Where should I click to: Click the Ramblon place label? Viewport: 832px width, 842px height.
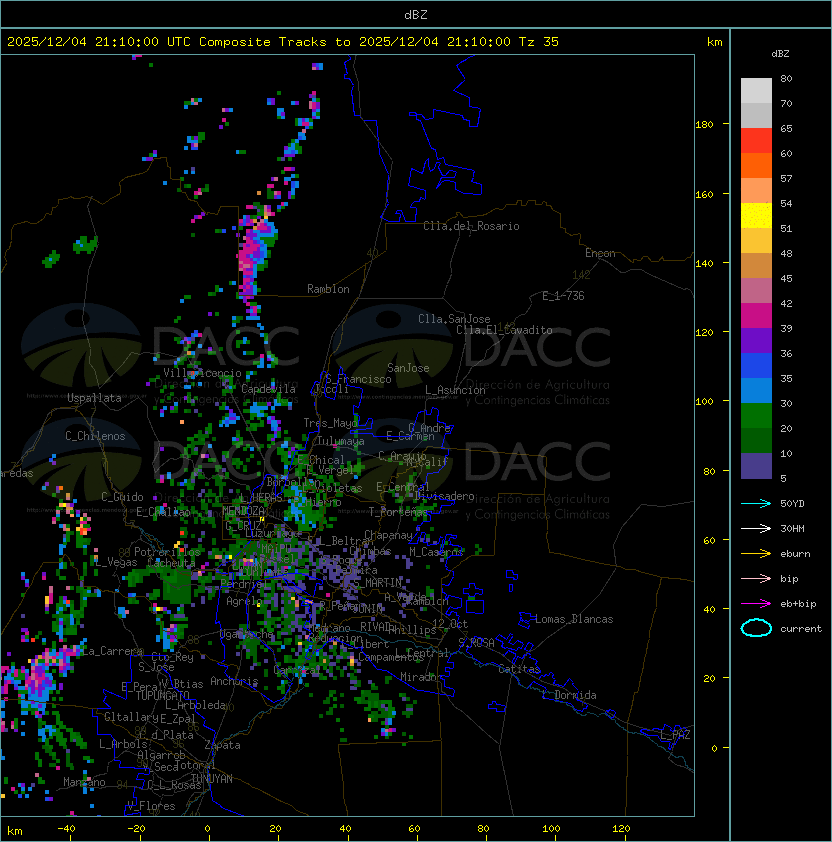point(328,289)
